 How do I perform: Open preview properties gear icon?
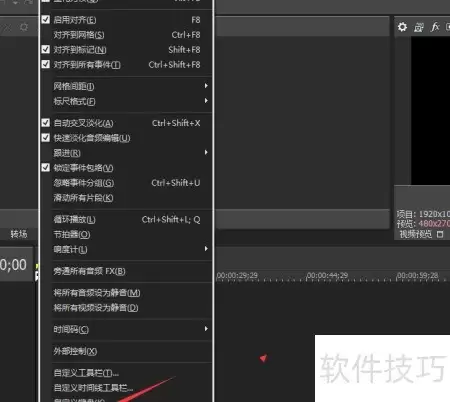(402, 27)
